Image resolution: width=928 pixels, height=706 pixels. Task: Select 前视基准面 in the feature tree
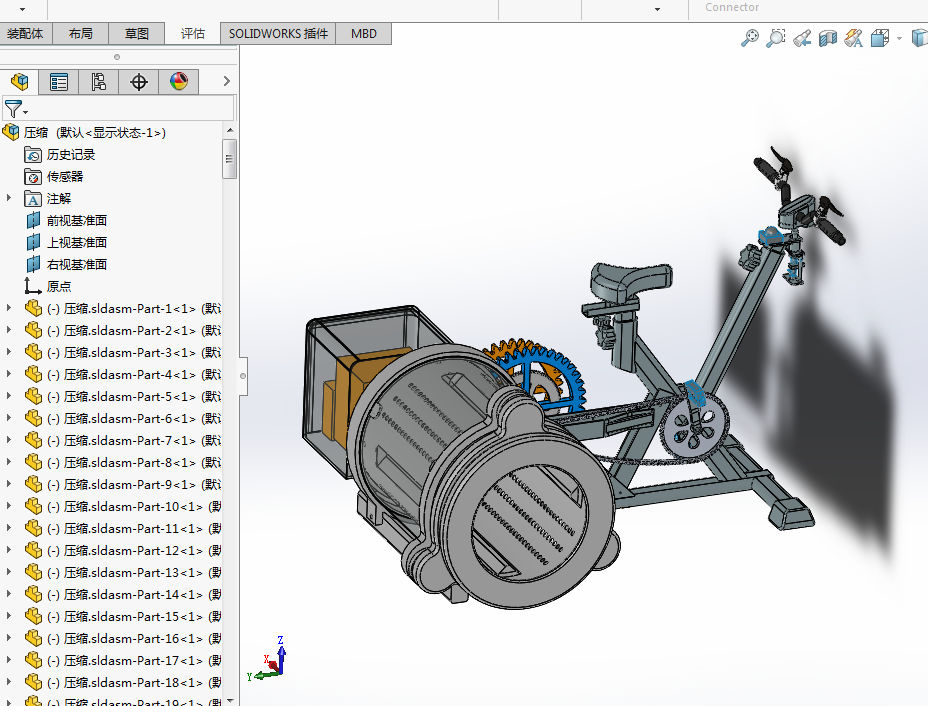pos(76,220)
